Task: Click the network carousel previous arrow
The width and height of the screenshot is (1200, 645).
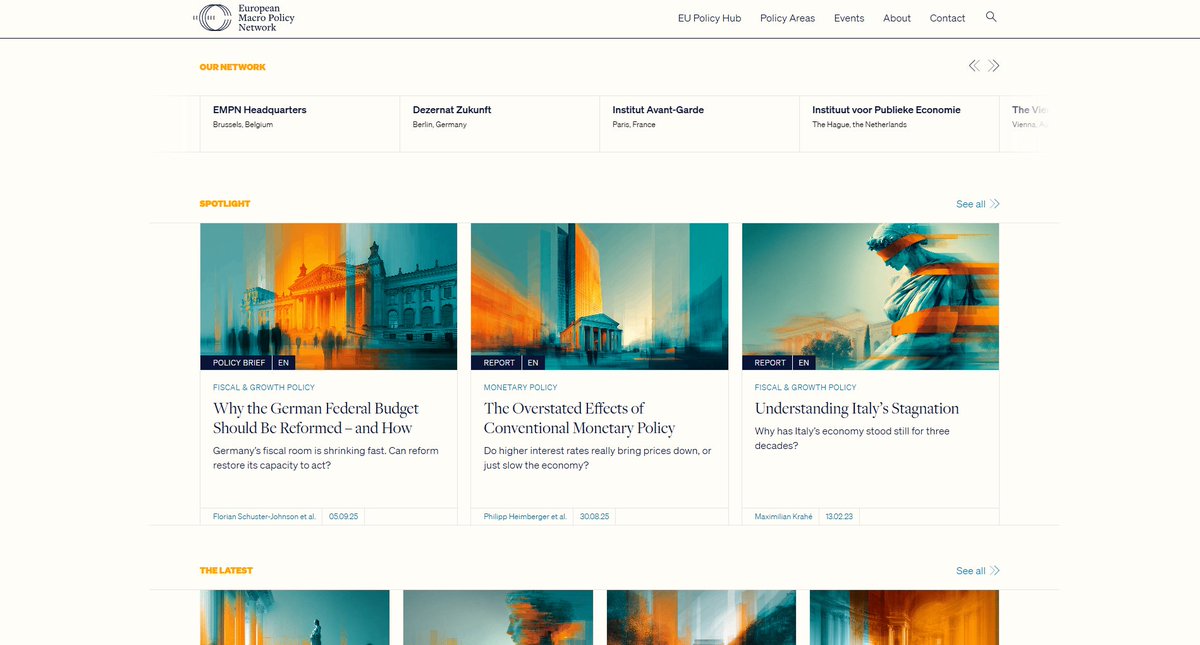Action: 974,66
